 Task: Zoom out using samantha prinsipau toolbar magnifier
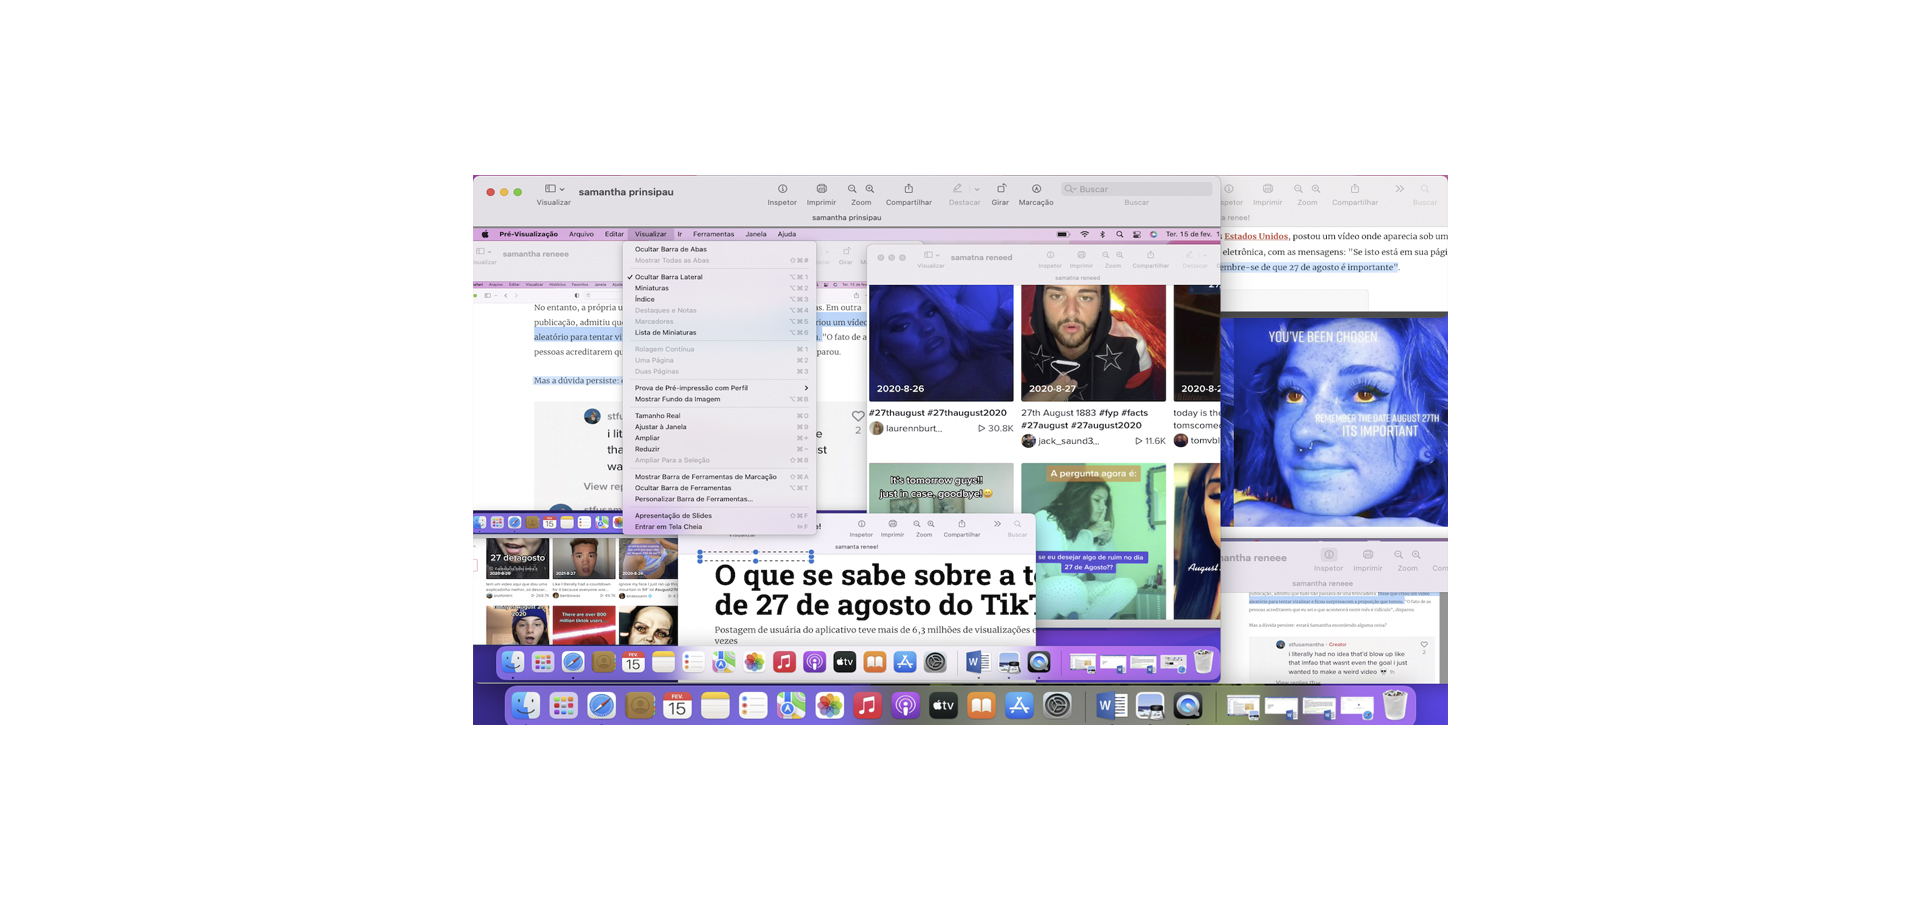coord(852,189)
